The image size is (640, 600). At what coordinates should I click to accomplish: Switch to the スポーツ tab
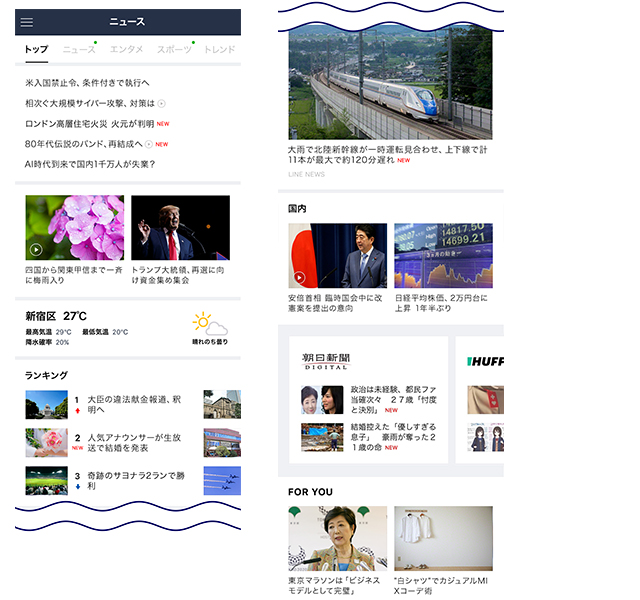click(174, 49)
